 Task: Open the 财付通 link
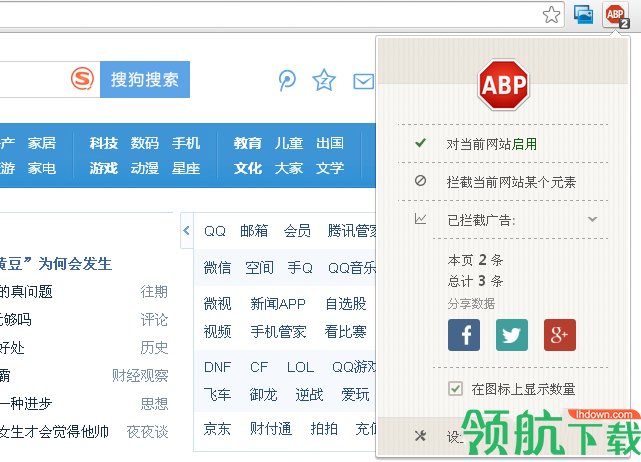[x=271, y=429]
